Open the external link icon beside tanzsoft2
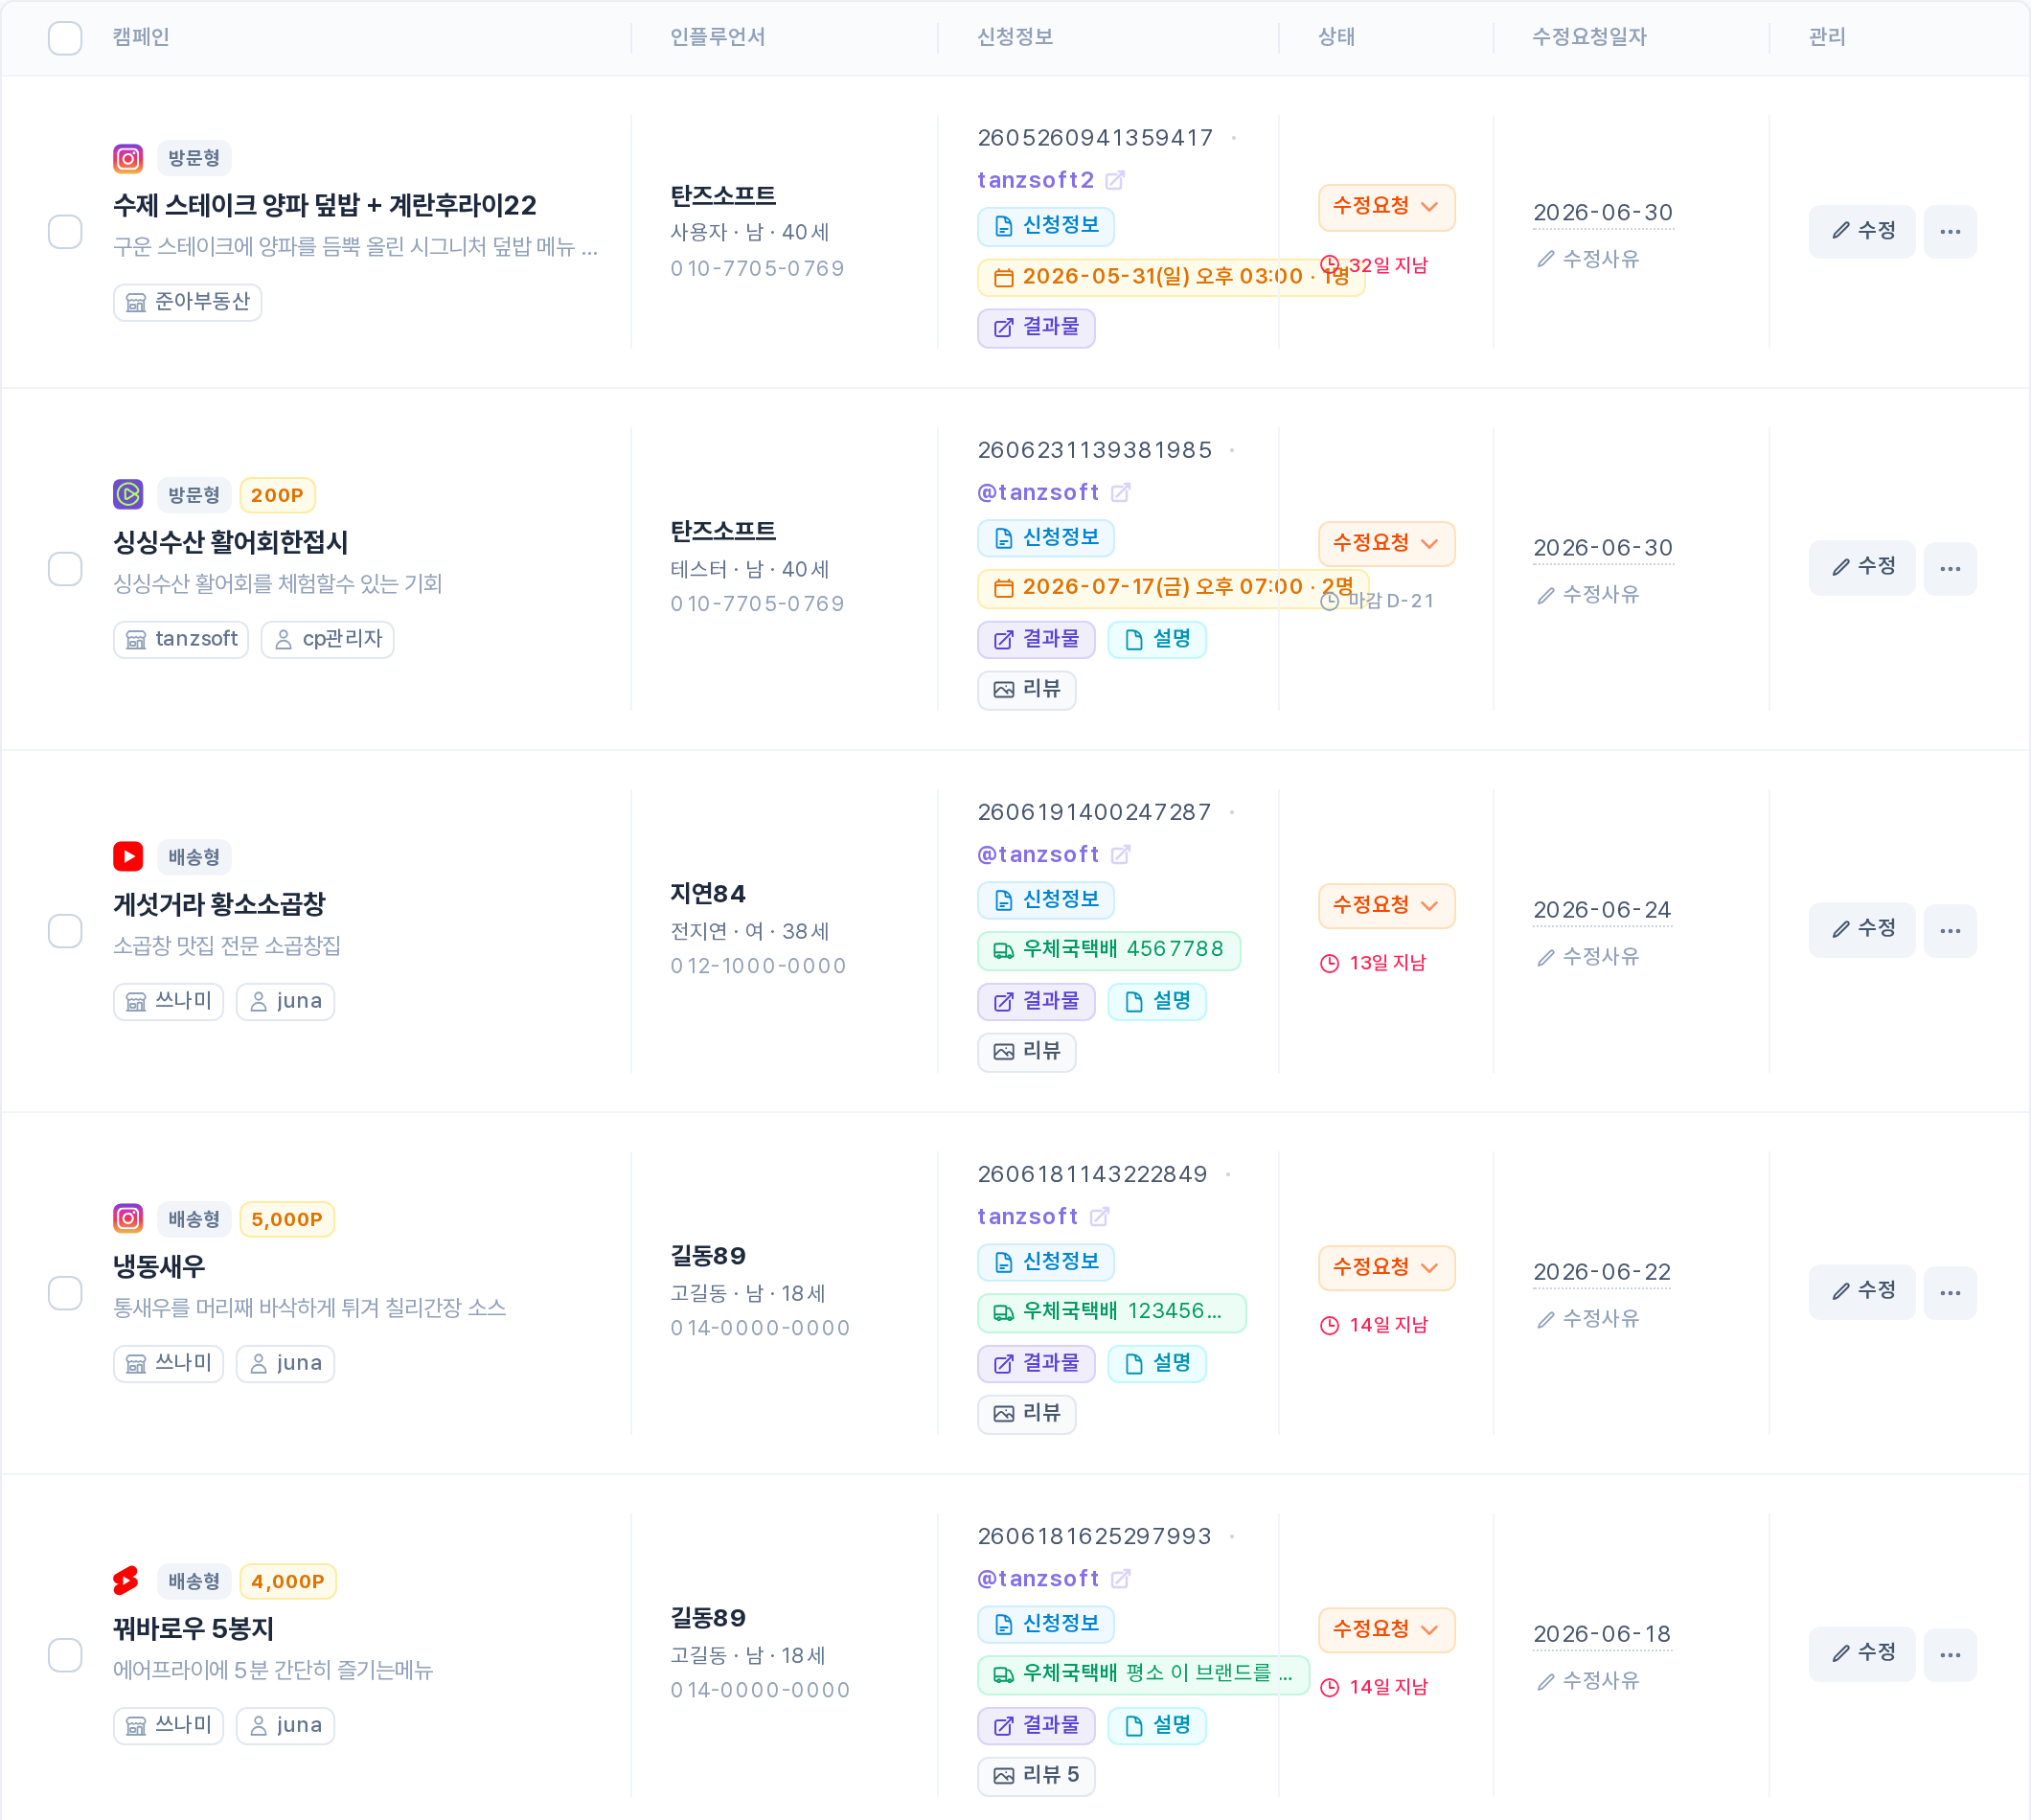The image size is (2031, 1820). point(1115,180)
